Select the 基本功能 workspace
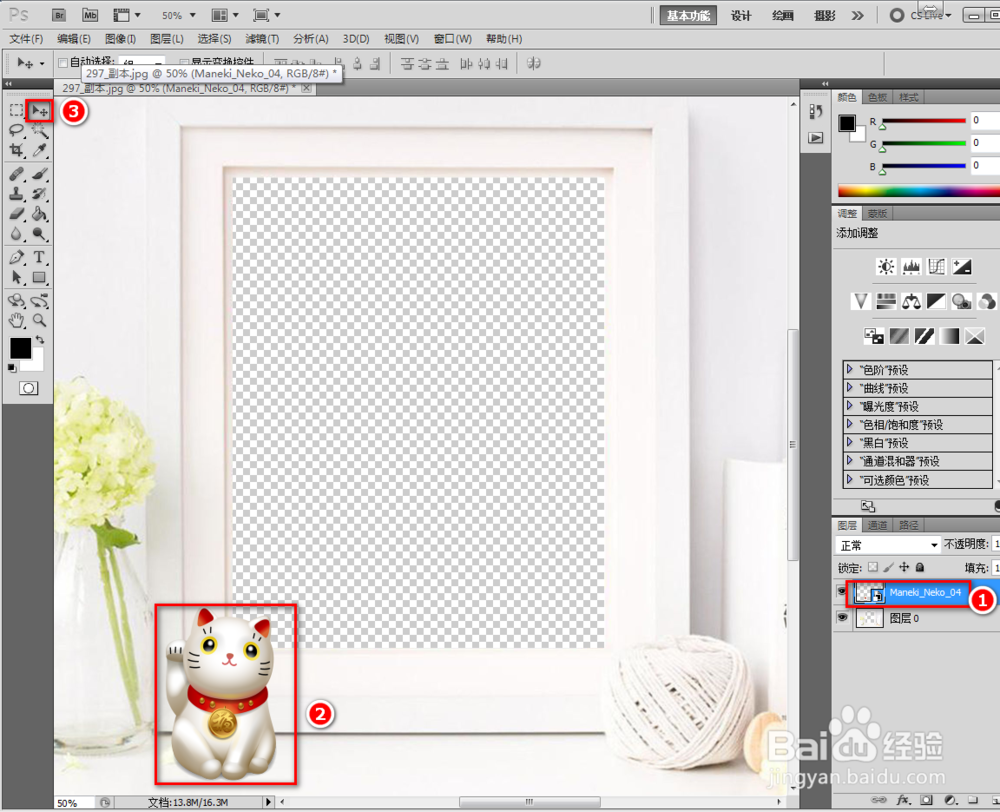This screenshot has height=812, width=1000. (x=688, y=15)
